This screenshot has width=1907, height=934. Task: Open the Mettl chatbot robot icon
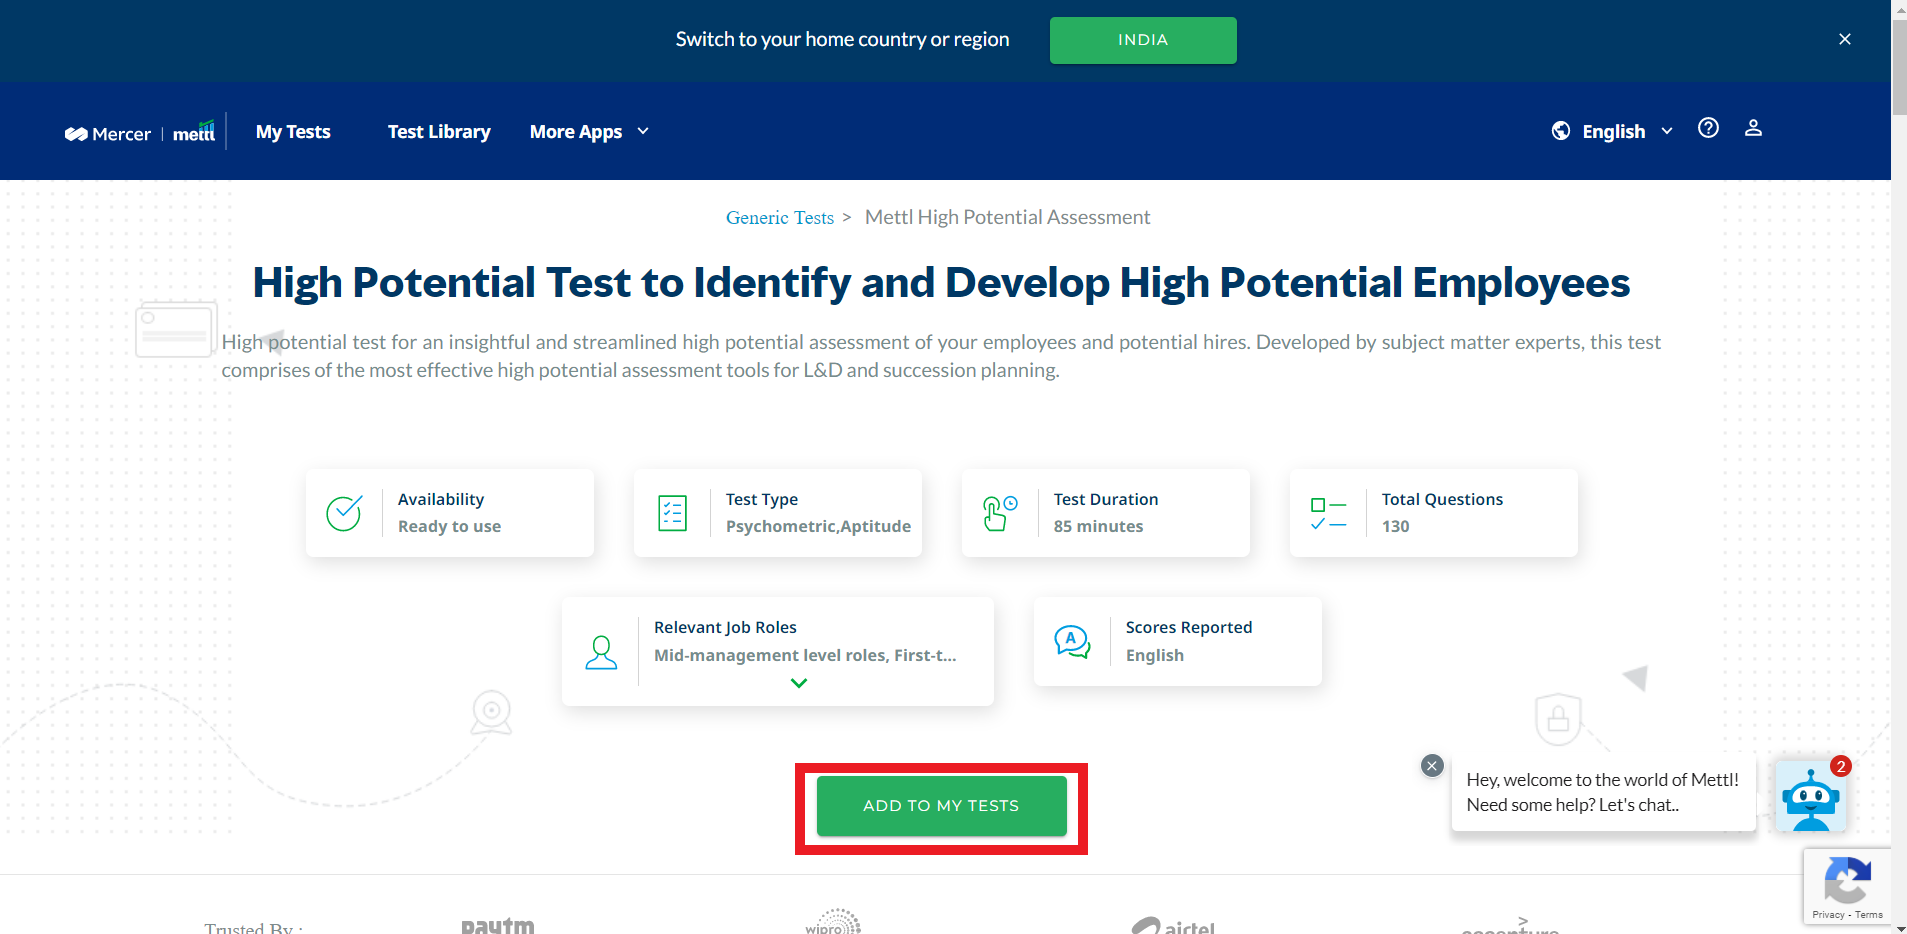tap(1810, 797)
